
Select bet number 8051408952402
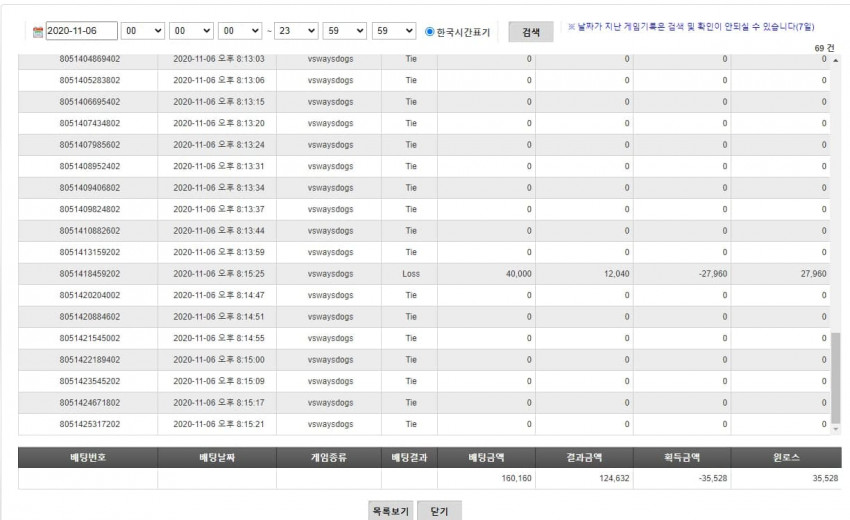pyautogui.click(x=89, y=166)
